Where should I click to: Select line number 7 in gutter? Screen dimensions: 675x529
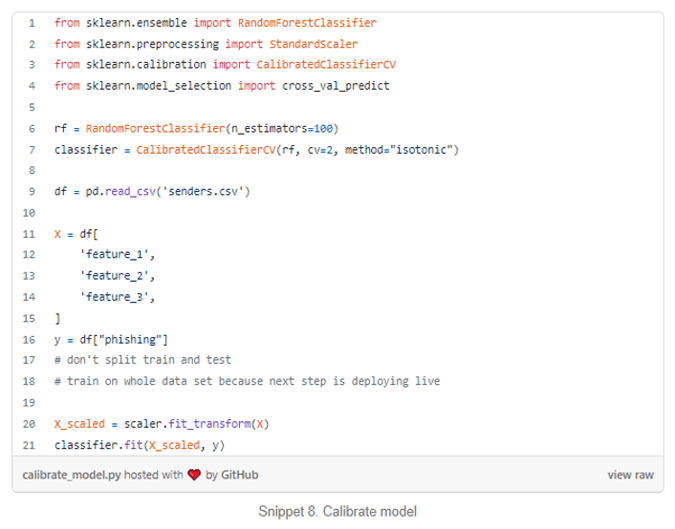tap(32, 150)
